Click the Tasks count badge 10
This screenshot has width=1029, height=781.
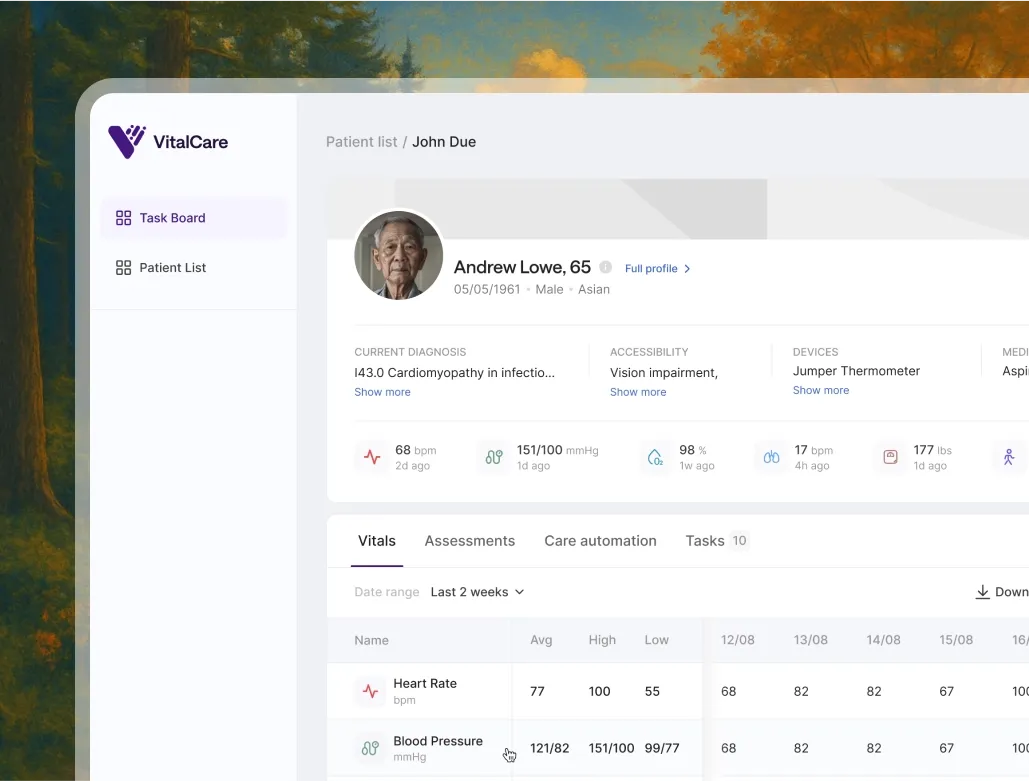[740, 541]
